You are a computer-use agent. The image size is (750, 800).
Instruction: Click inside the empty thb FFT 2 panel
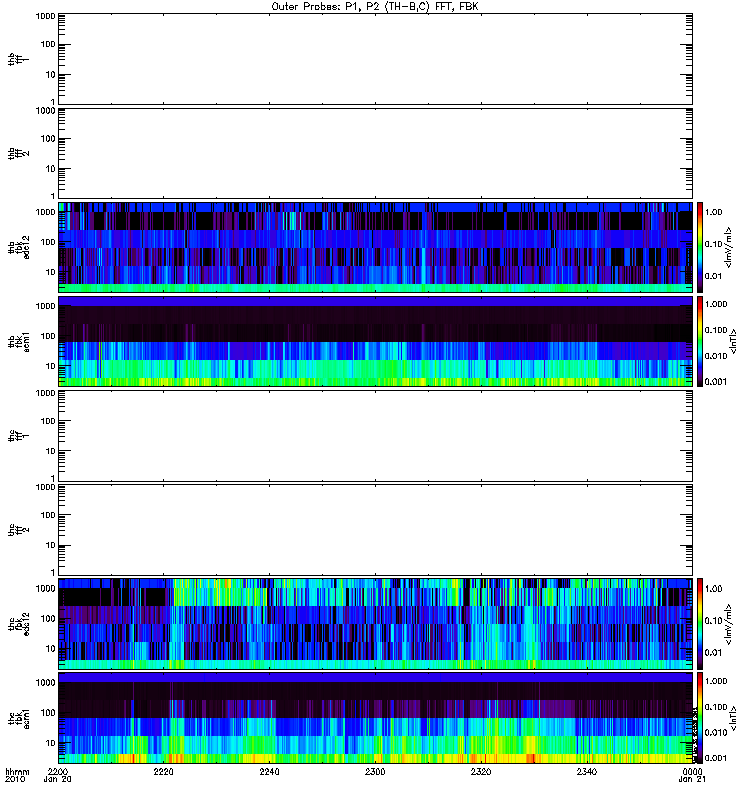[375, 154]
